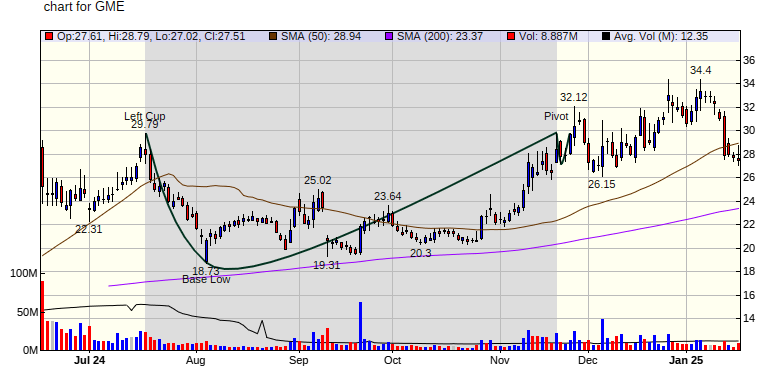Viewport: 780px width, 376px height.
Task: Click the 'Pivot' annotation label
Action: (x=556, y=116)
